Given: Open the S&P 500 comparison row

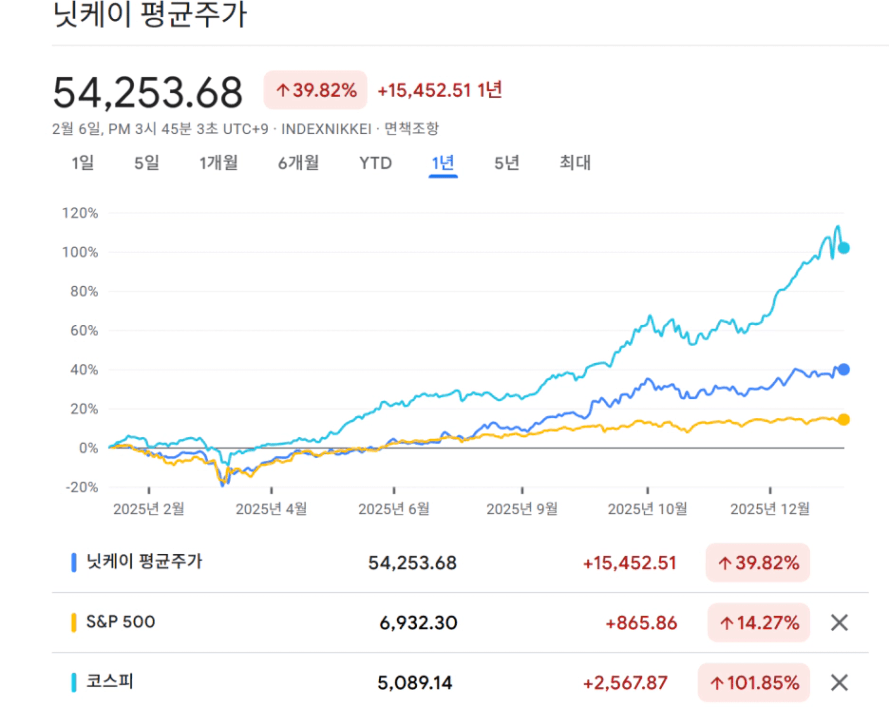Looking at the screenshot, I should coord(120,622).
